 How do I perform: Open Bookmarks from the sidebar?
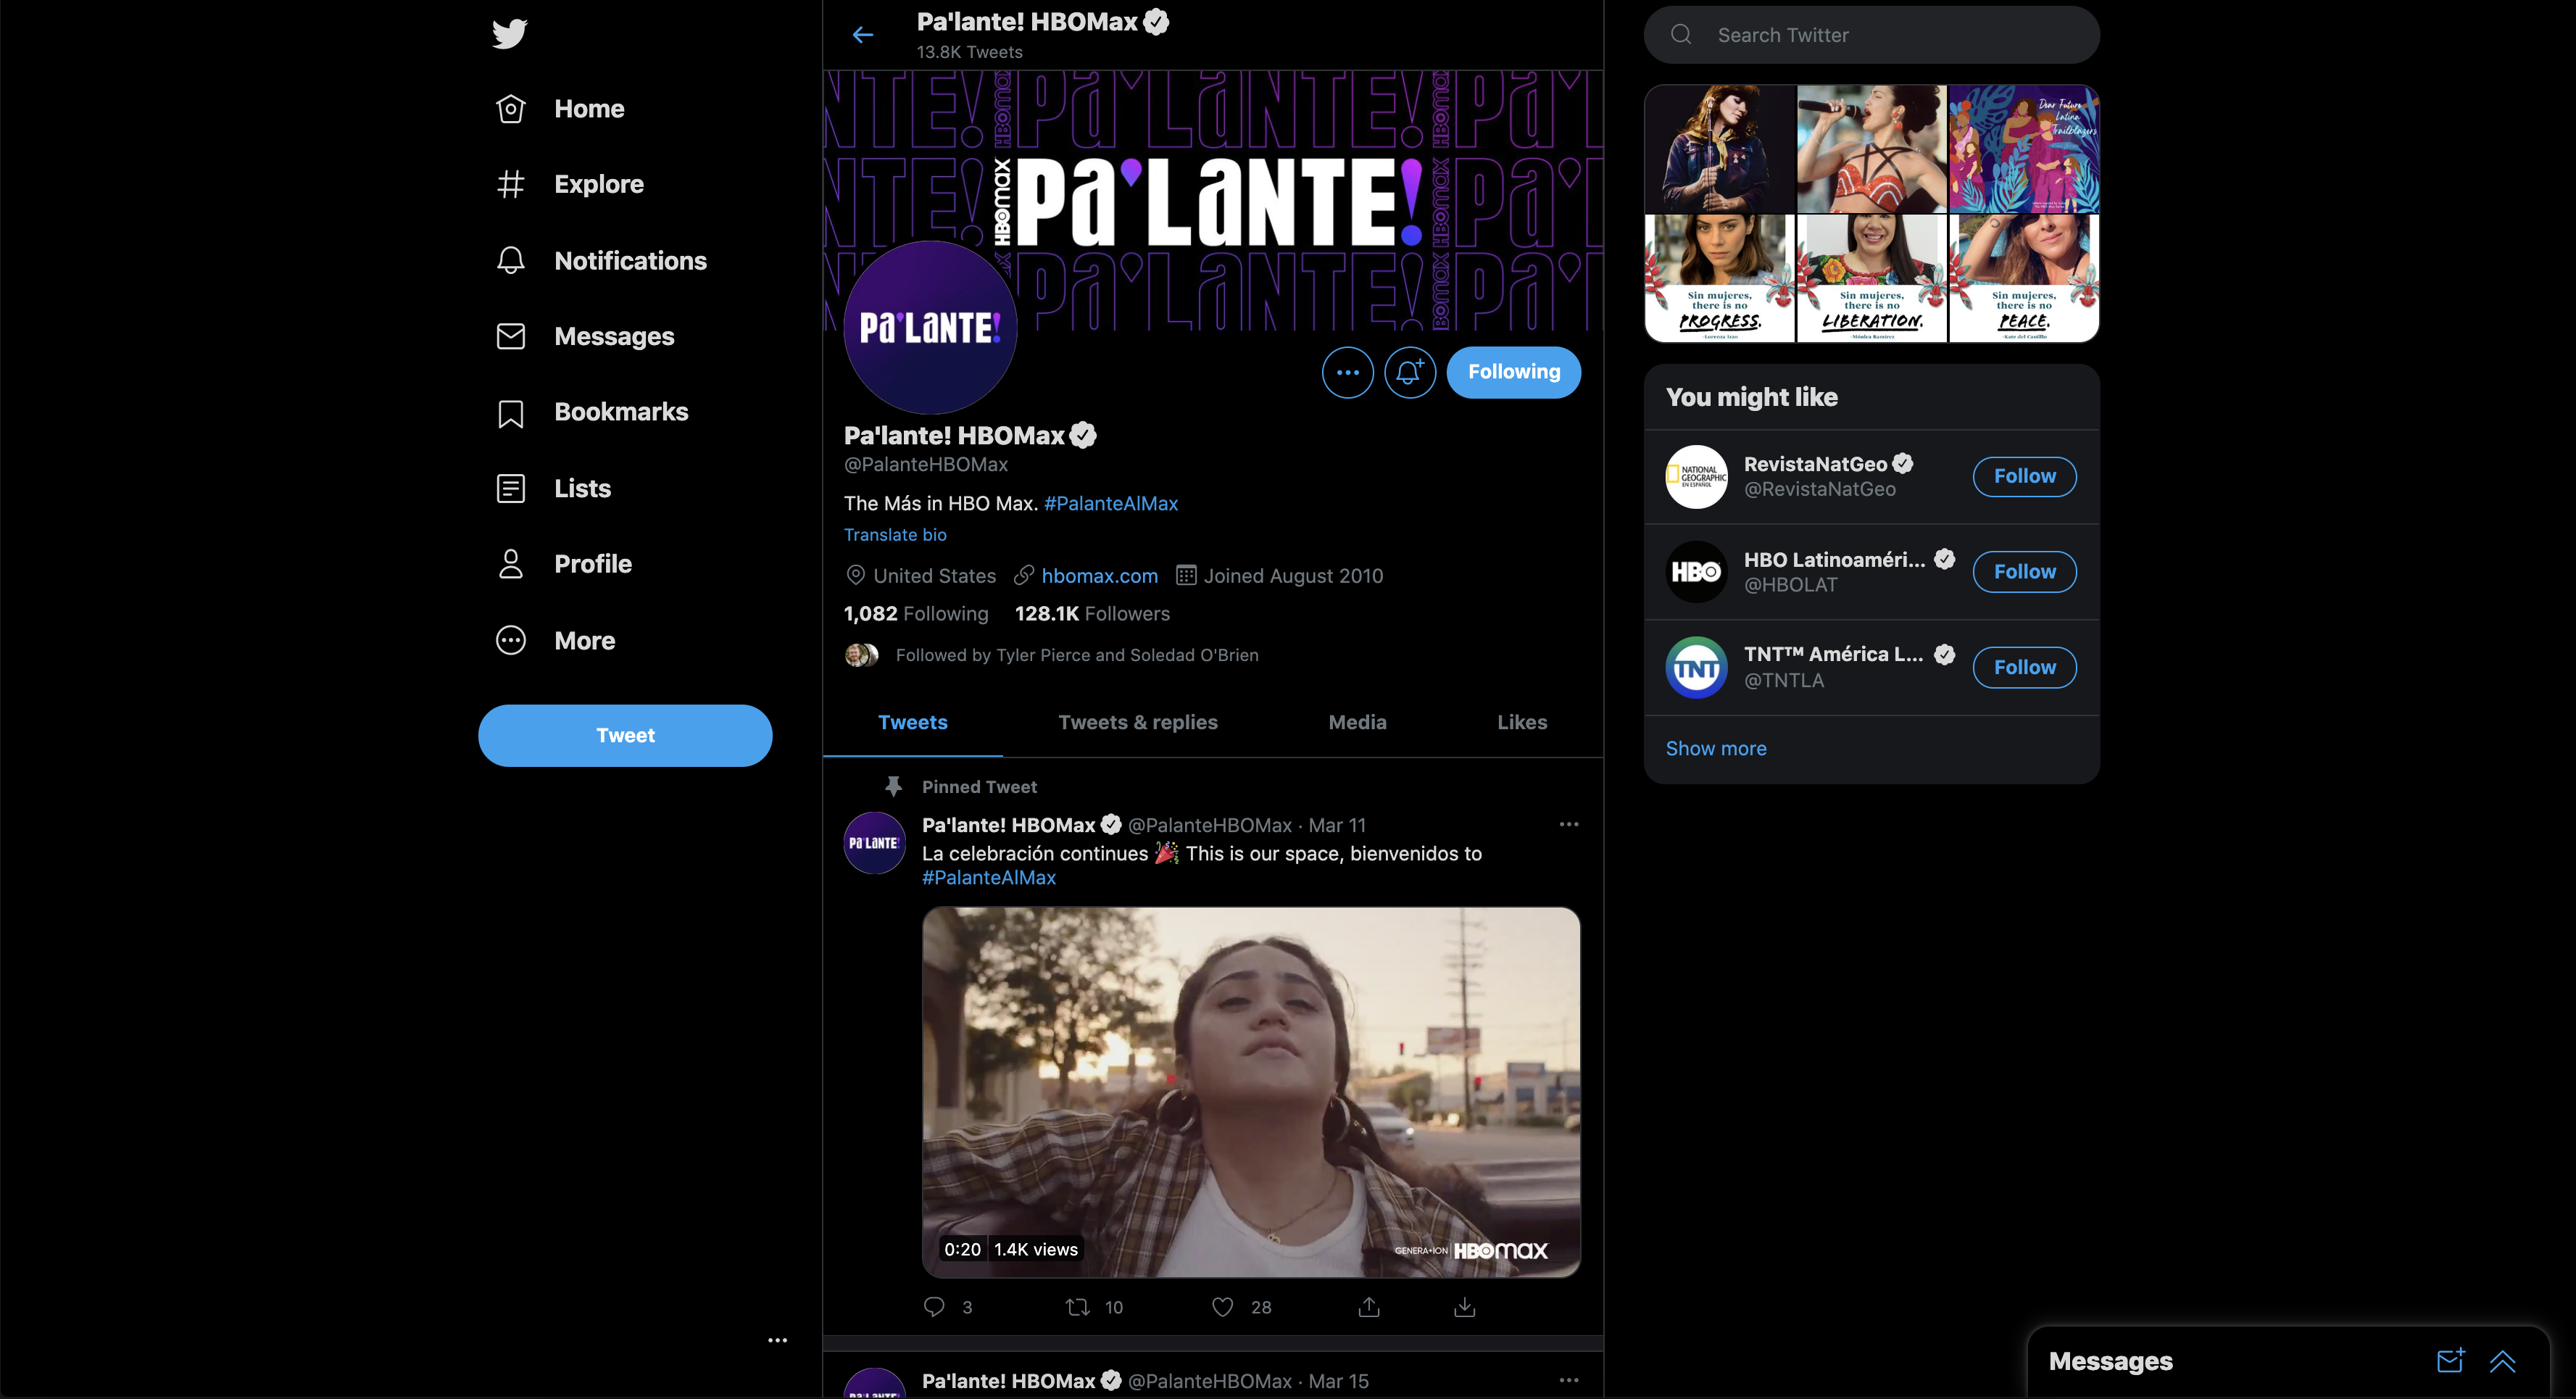pos(620,412)
